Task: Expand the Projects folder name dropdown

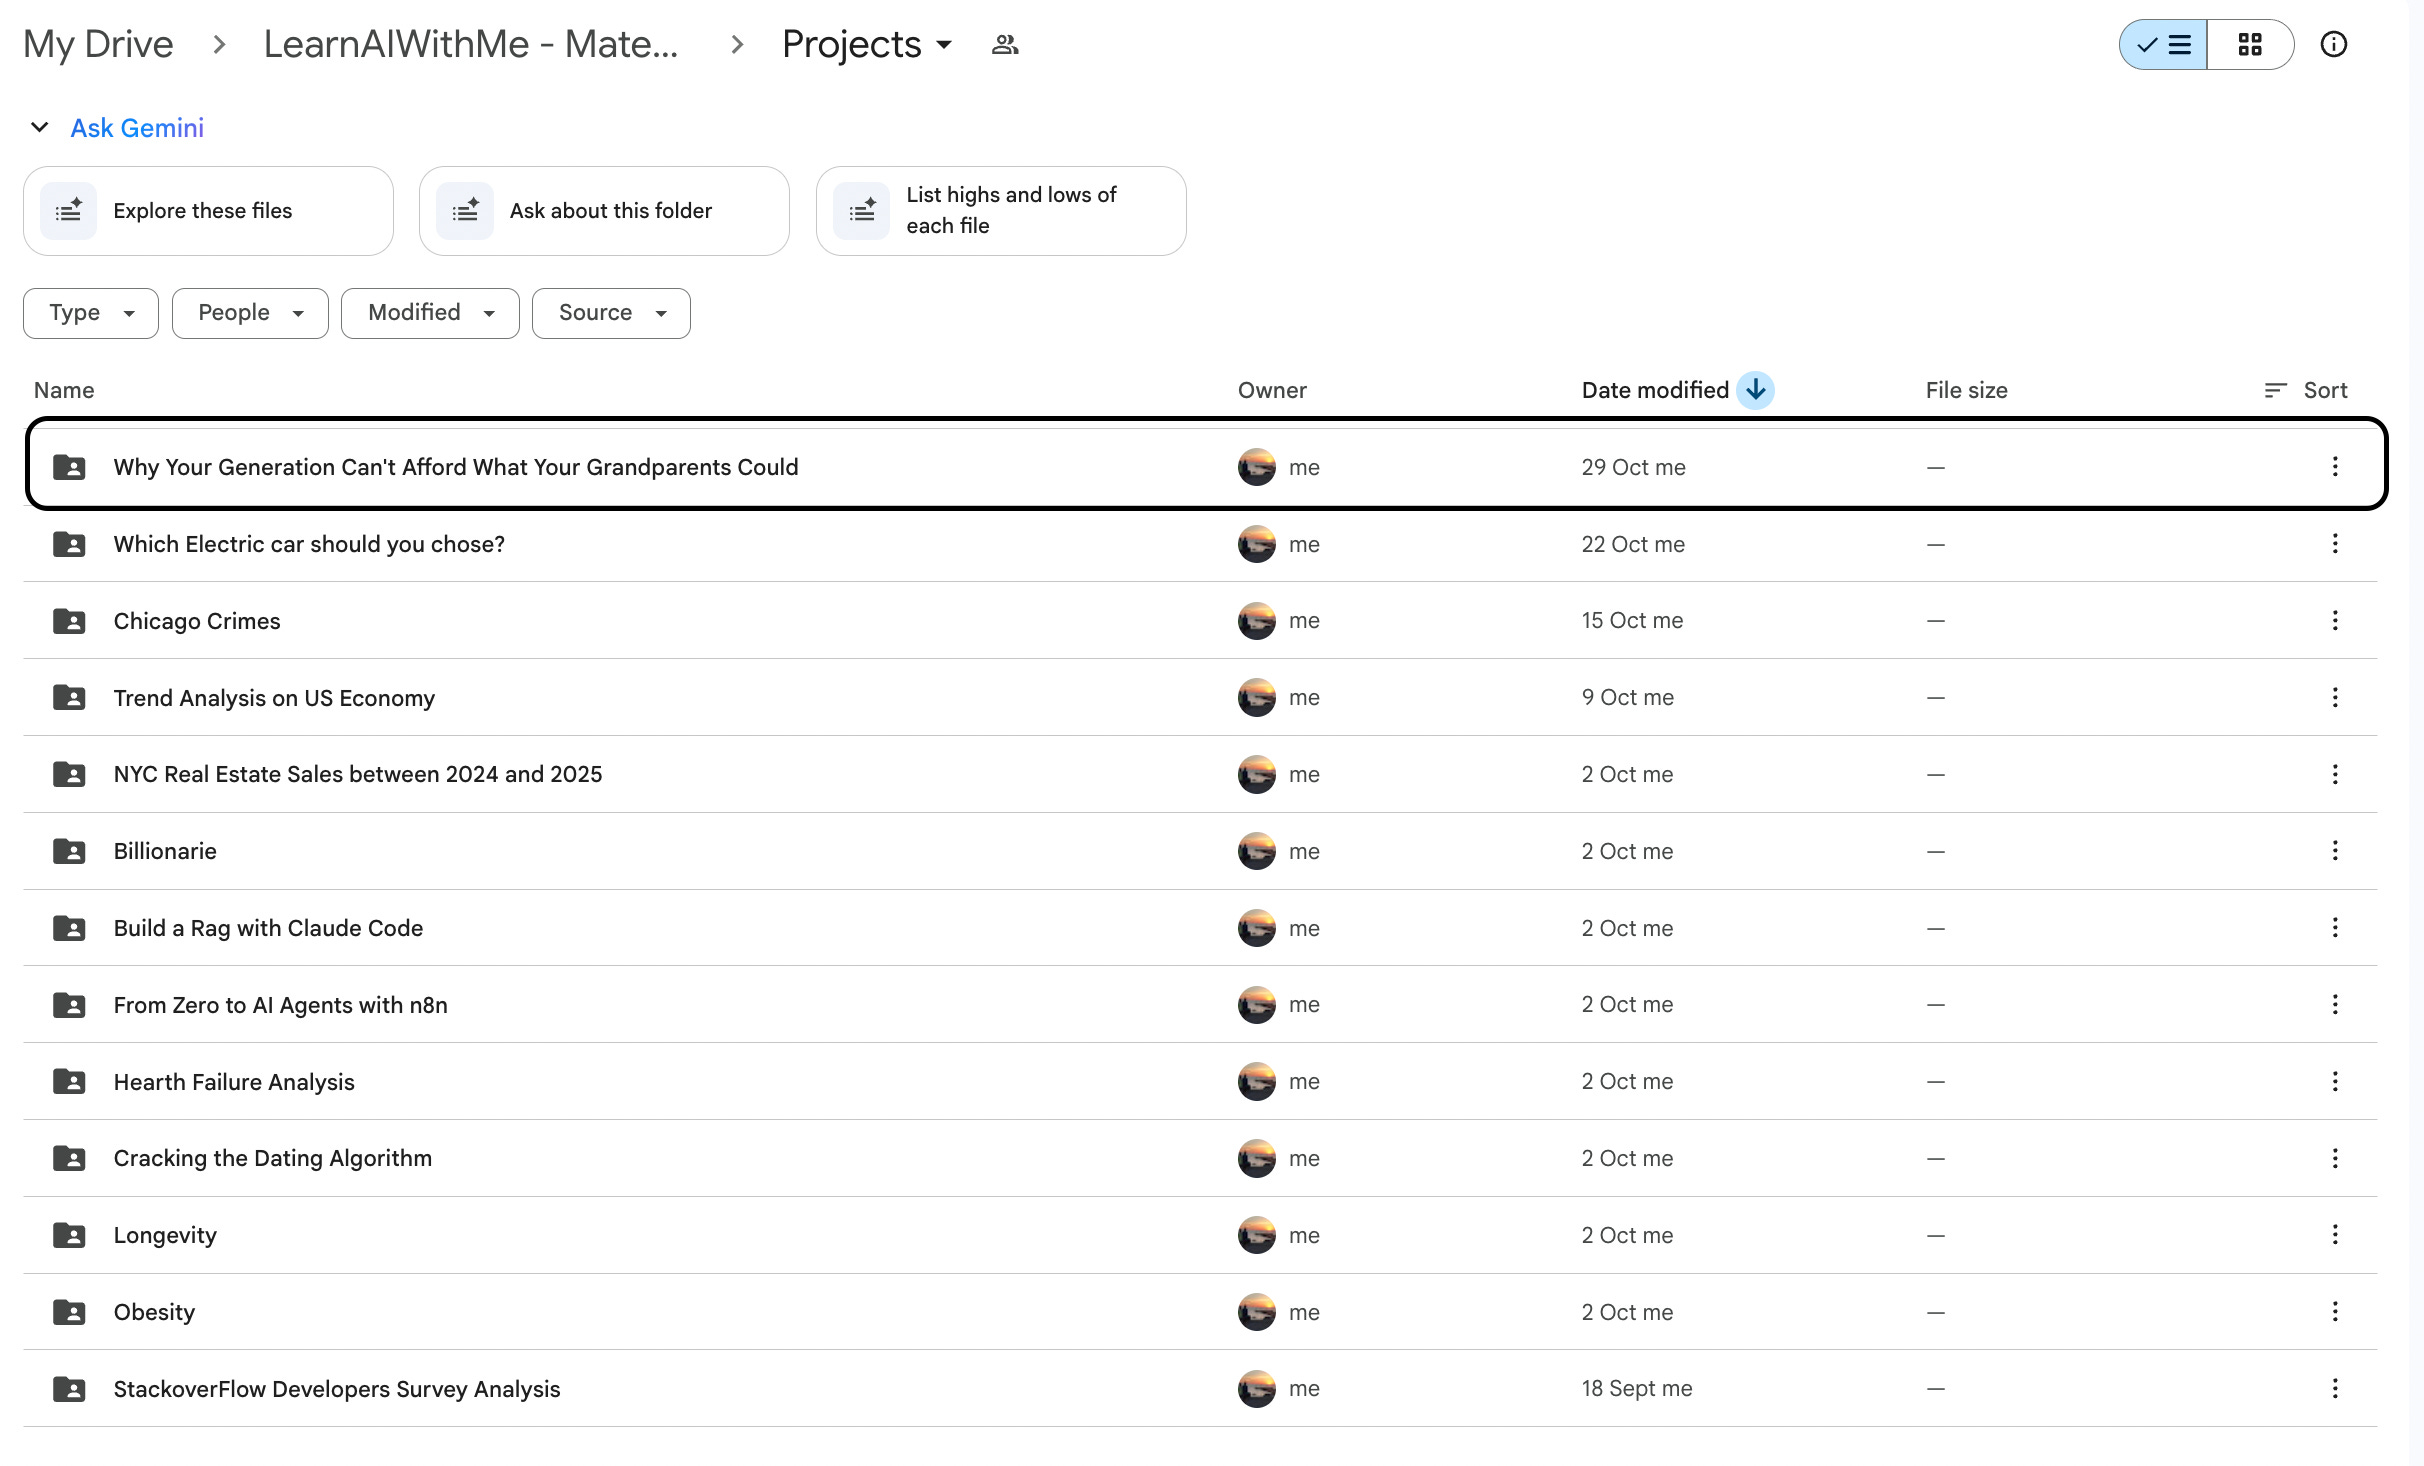Action: click(943, 45)
